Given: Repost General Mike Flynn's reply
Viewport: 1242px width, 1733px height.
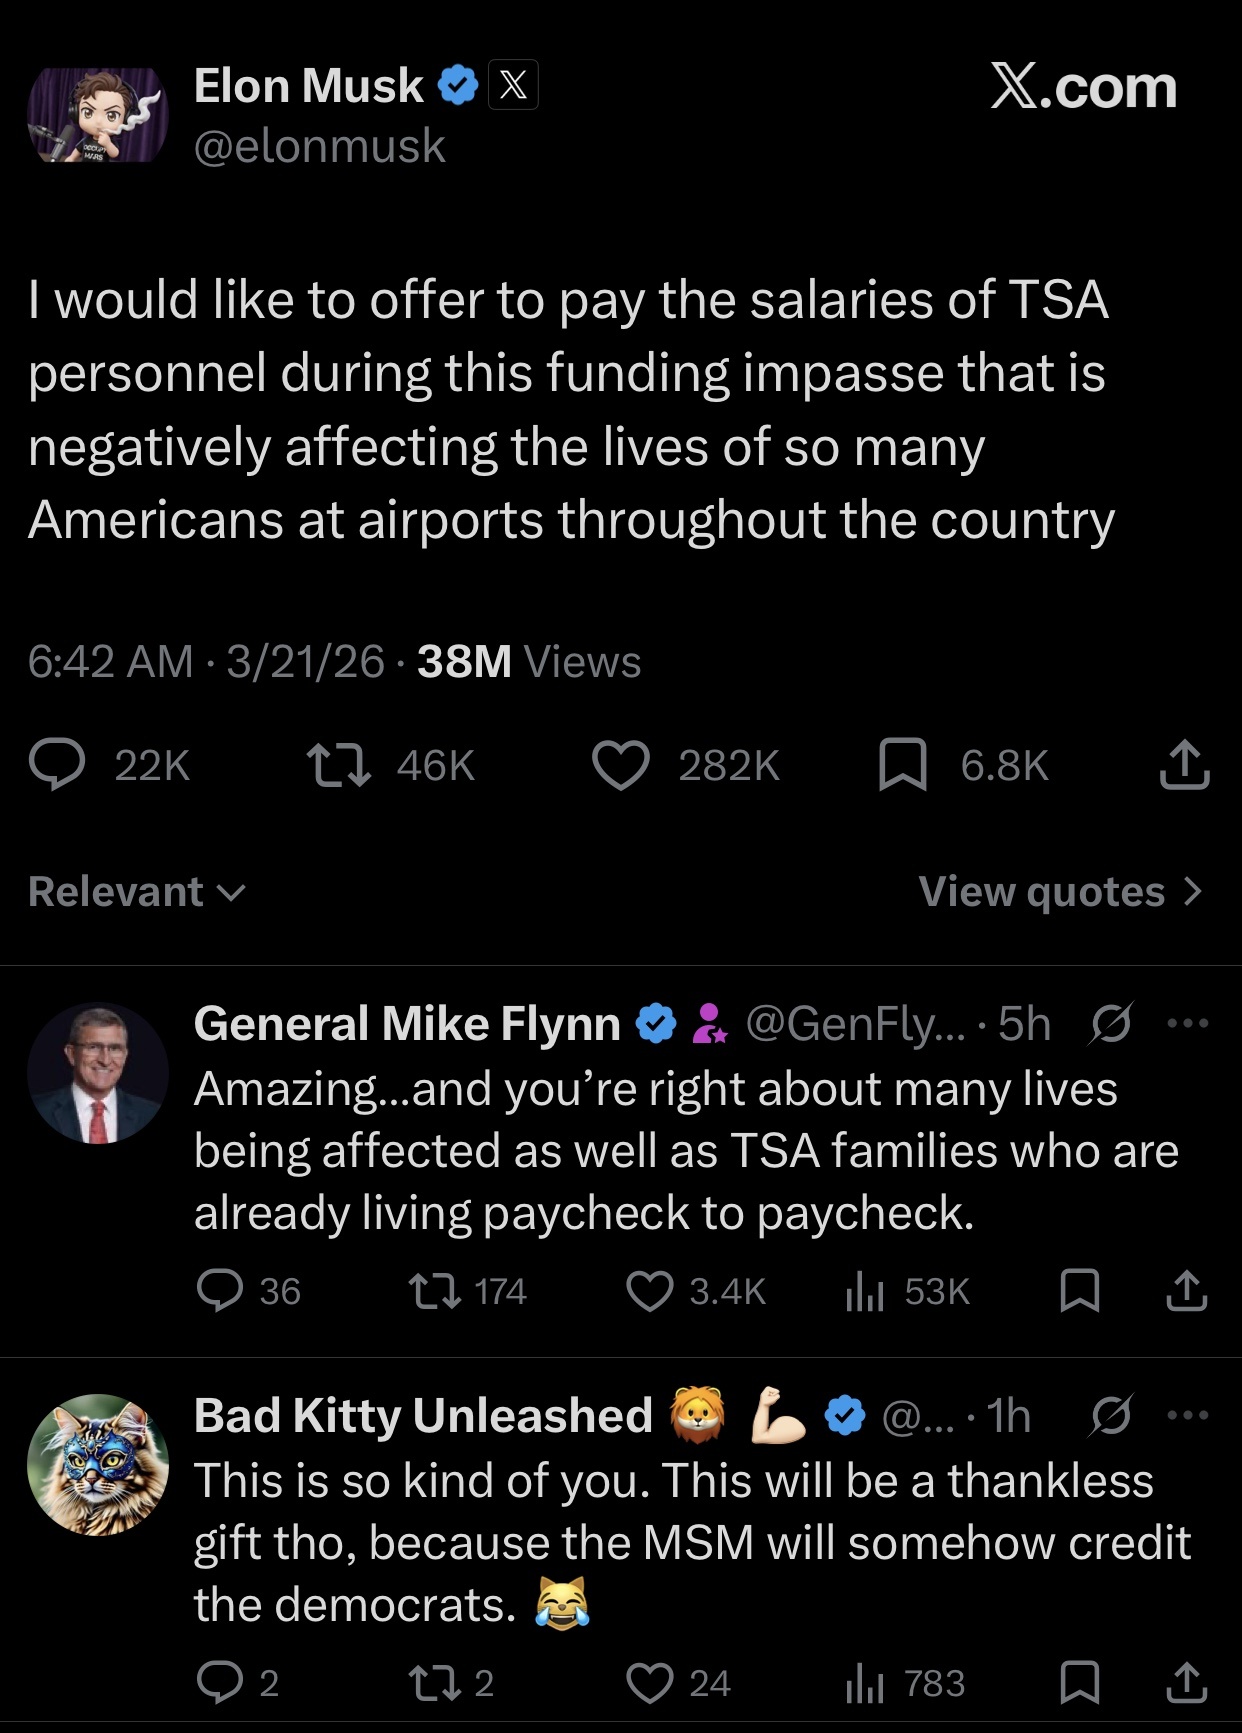Looking at the screenshot, I should [435, 1291].
